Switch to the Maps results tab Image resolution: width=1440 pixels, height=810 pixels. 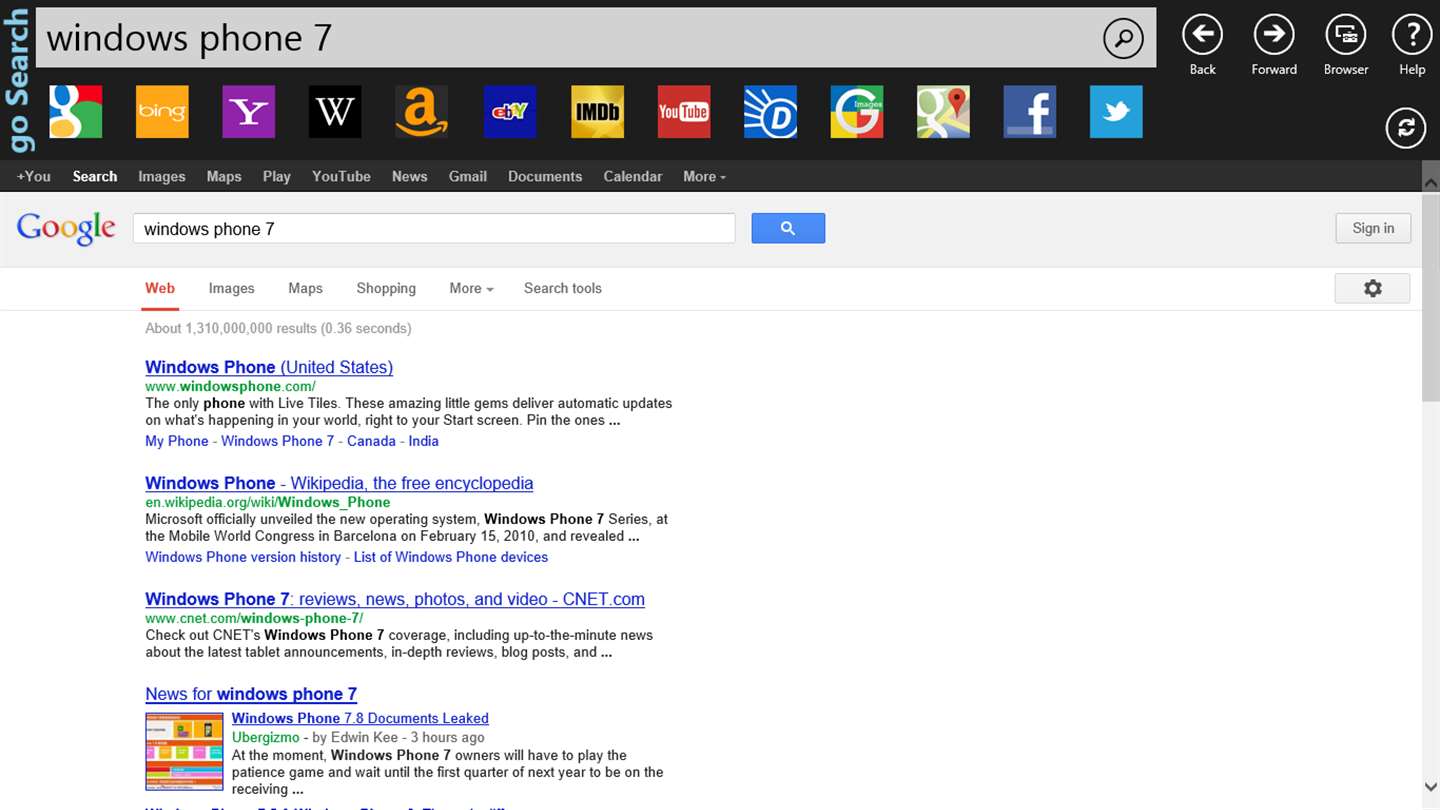[x=305, y=288]
